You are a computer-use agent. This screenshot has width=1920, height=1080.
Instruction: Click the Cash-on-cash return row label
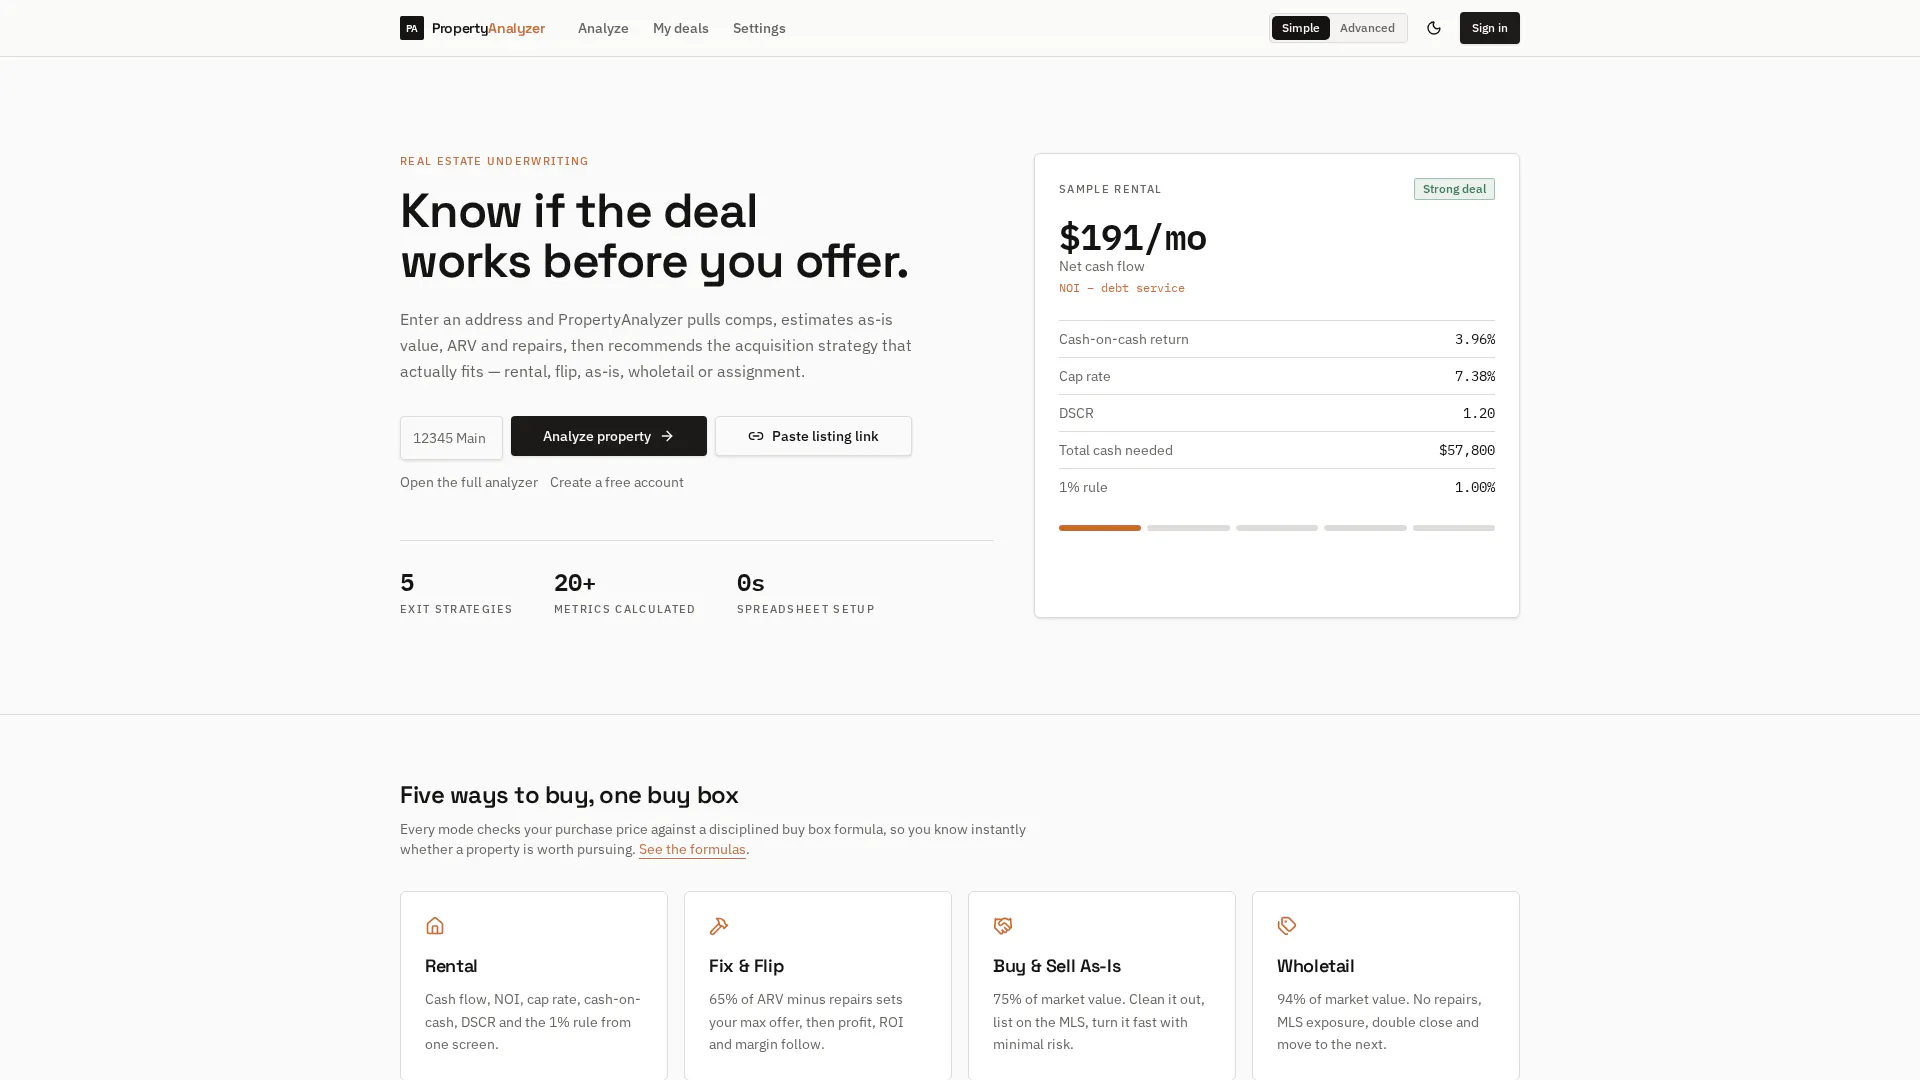(1124, 339)
